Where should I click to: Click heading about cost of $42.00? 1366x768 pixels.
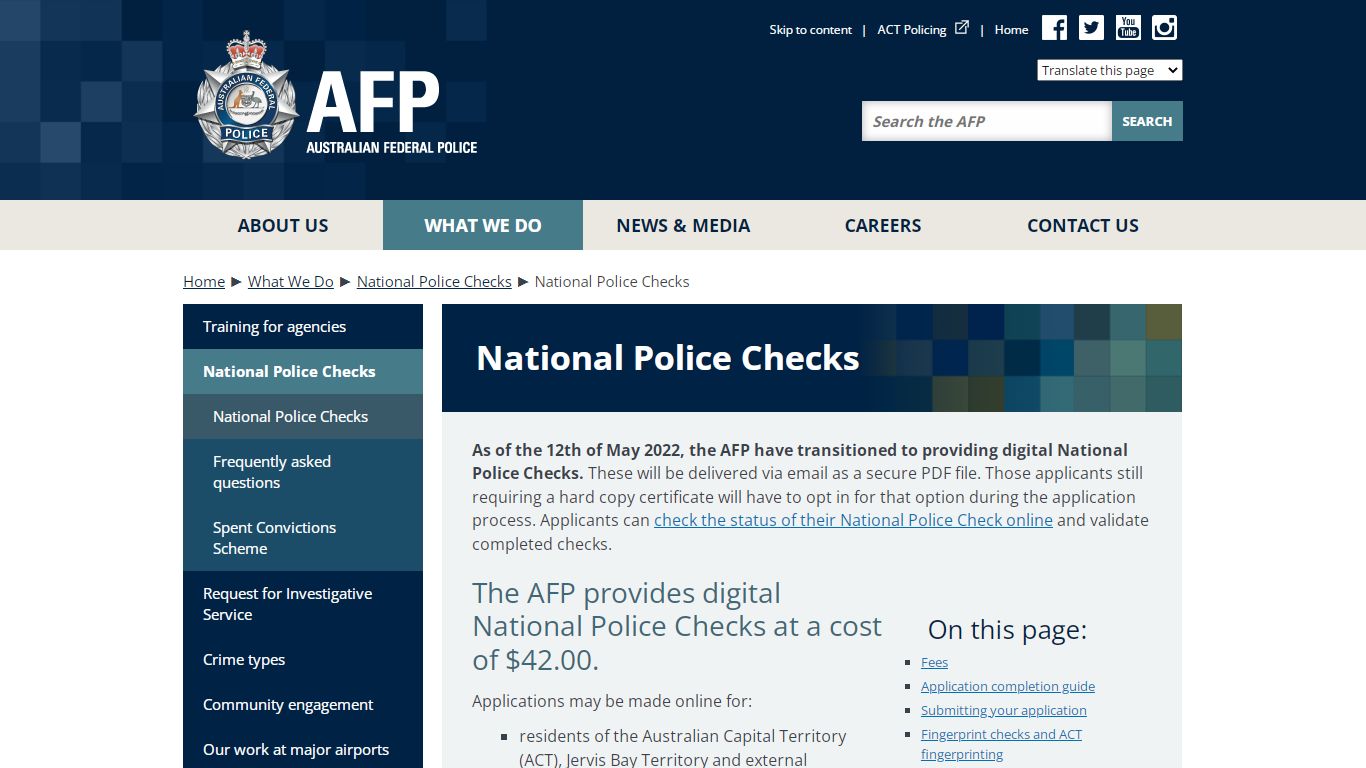pos(677,626)
